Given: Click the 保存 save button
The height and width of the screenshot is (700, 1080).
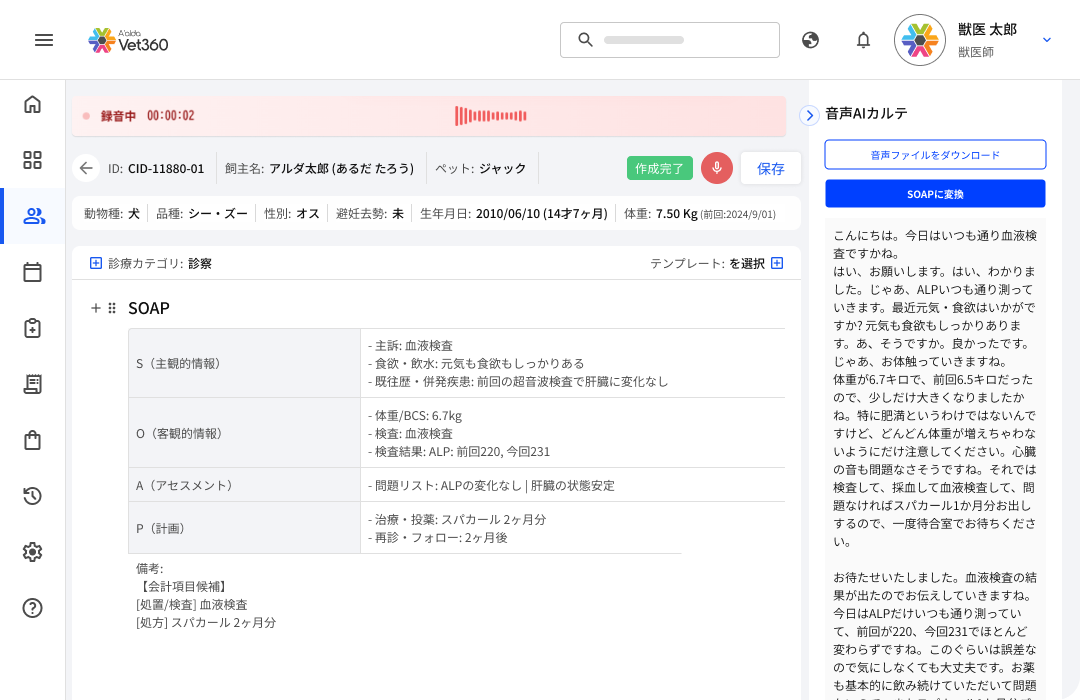Looking at the screenshot, I should [x=771, y=168].
